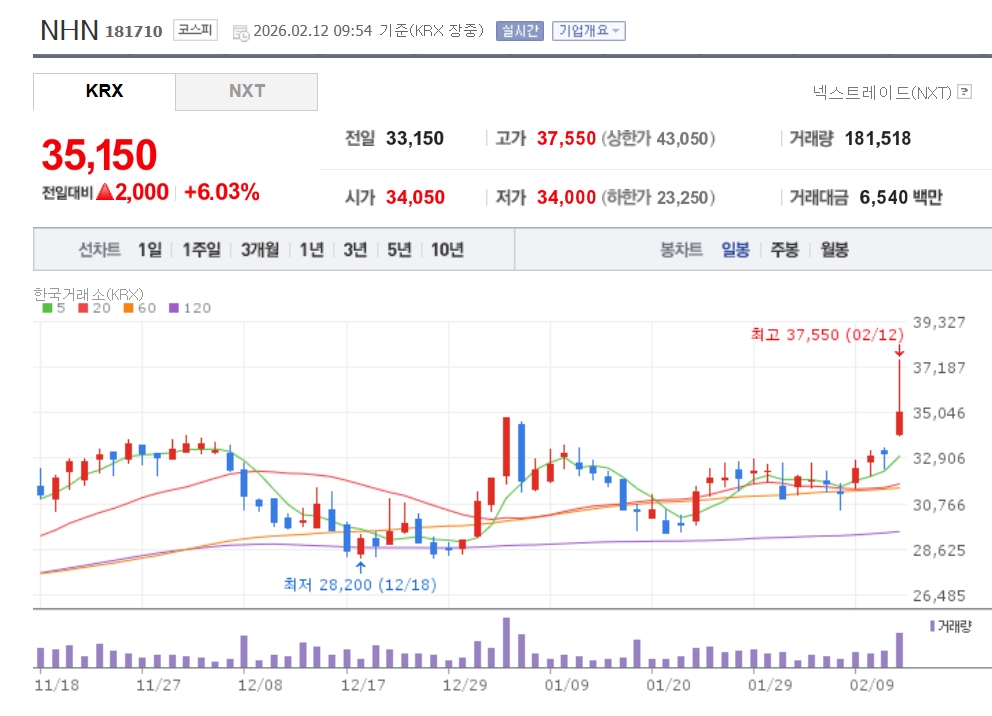This screenshot has height=716, width=992.
Task: Click the green 5-day moving average swatch
Action: coord(47,308)
